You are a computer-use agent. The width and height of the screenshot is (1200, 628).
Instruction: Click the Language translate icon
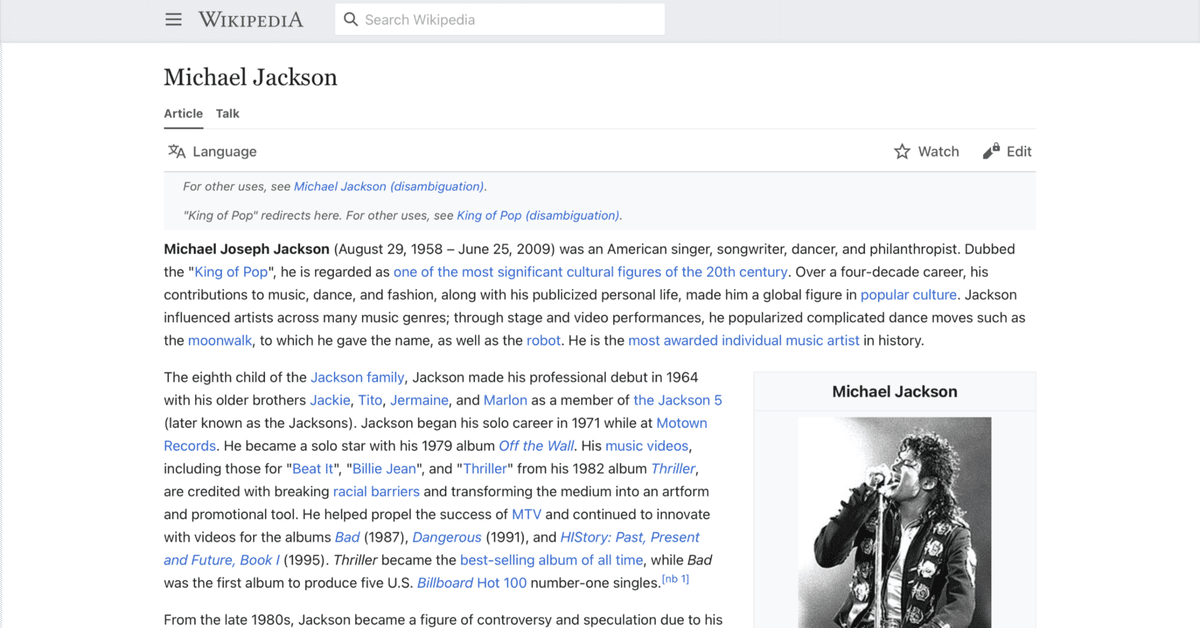(x=177, y=151)
